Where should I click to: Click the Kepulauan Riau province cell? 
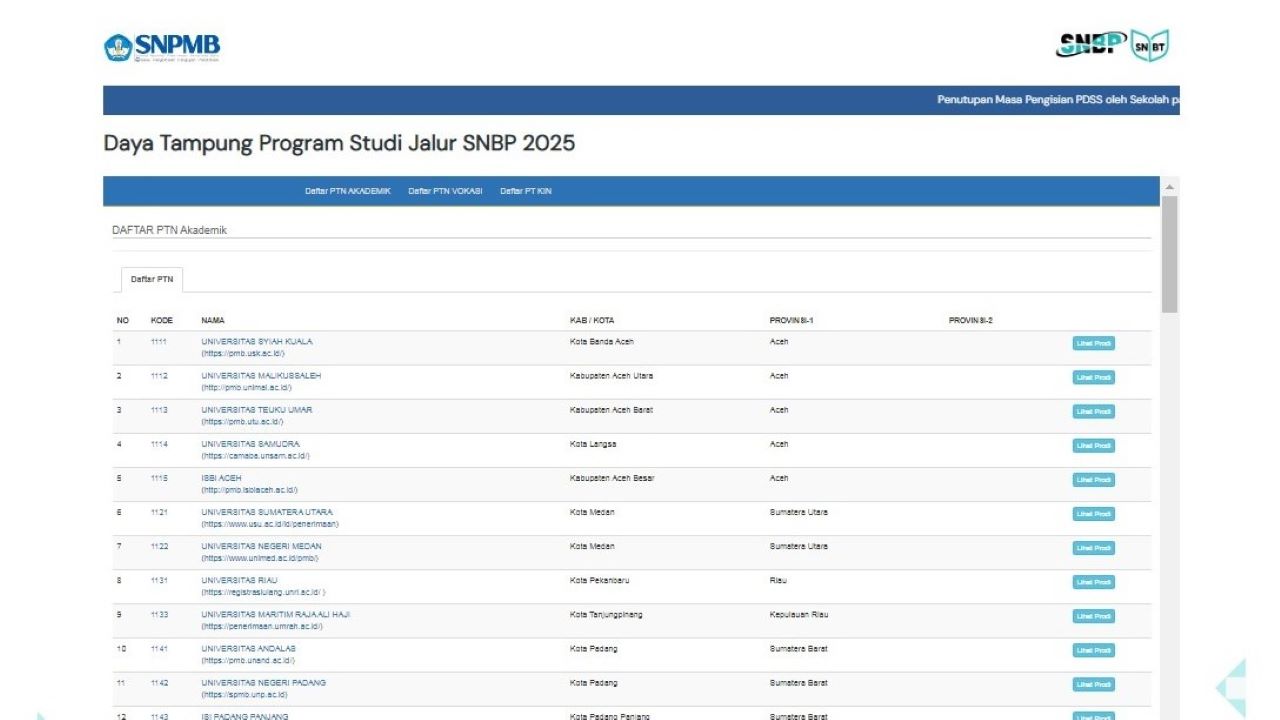[x=799, y=614]
